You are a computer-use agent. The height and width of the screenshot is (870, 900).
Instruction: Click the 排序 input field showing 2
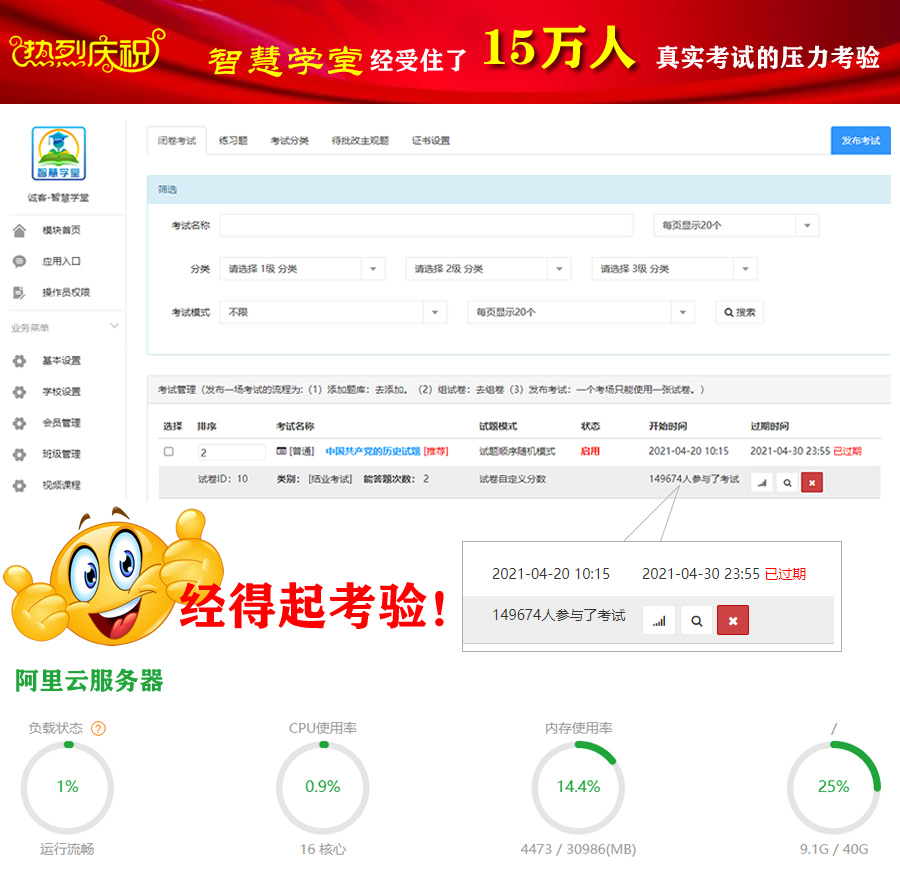click(231, 452)
